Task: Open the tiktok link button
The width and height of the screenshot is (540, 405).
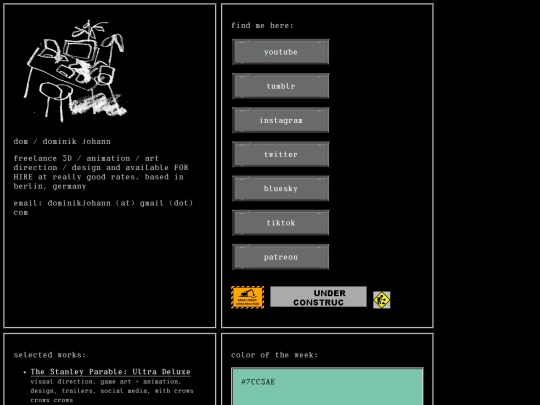Action: pyautogui.click(x=281, y=223)
